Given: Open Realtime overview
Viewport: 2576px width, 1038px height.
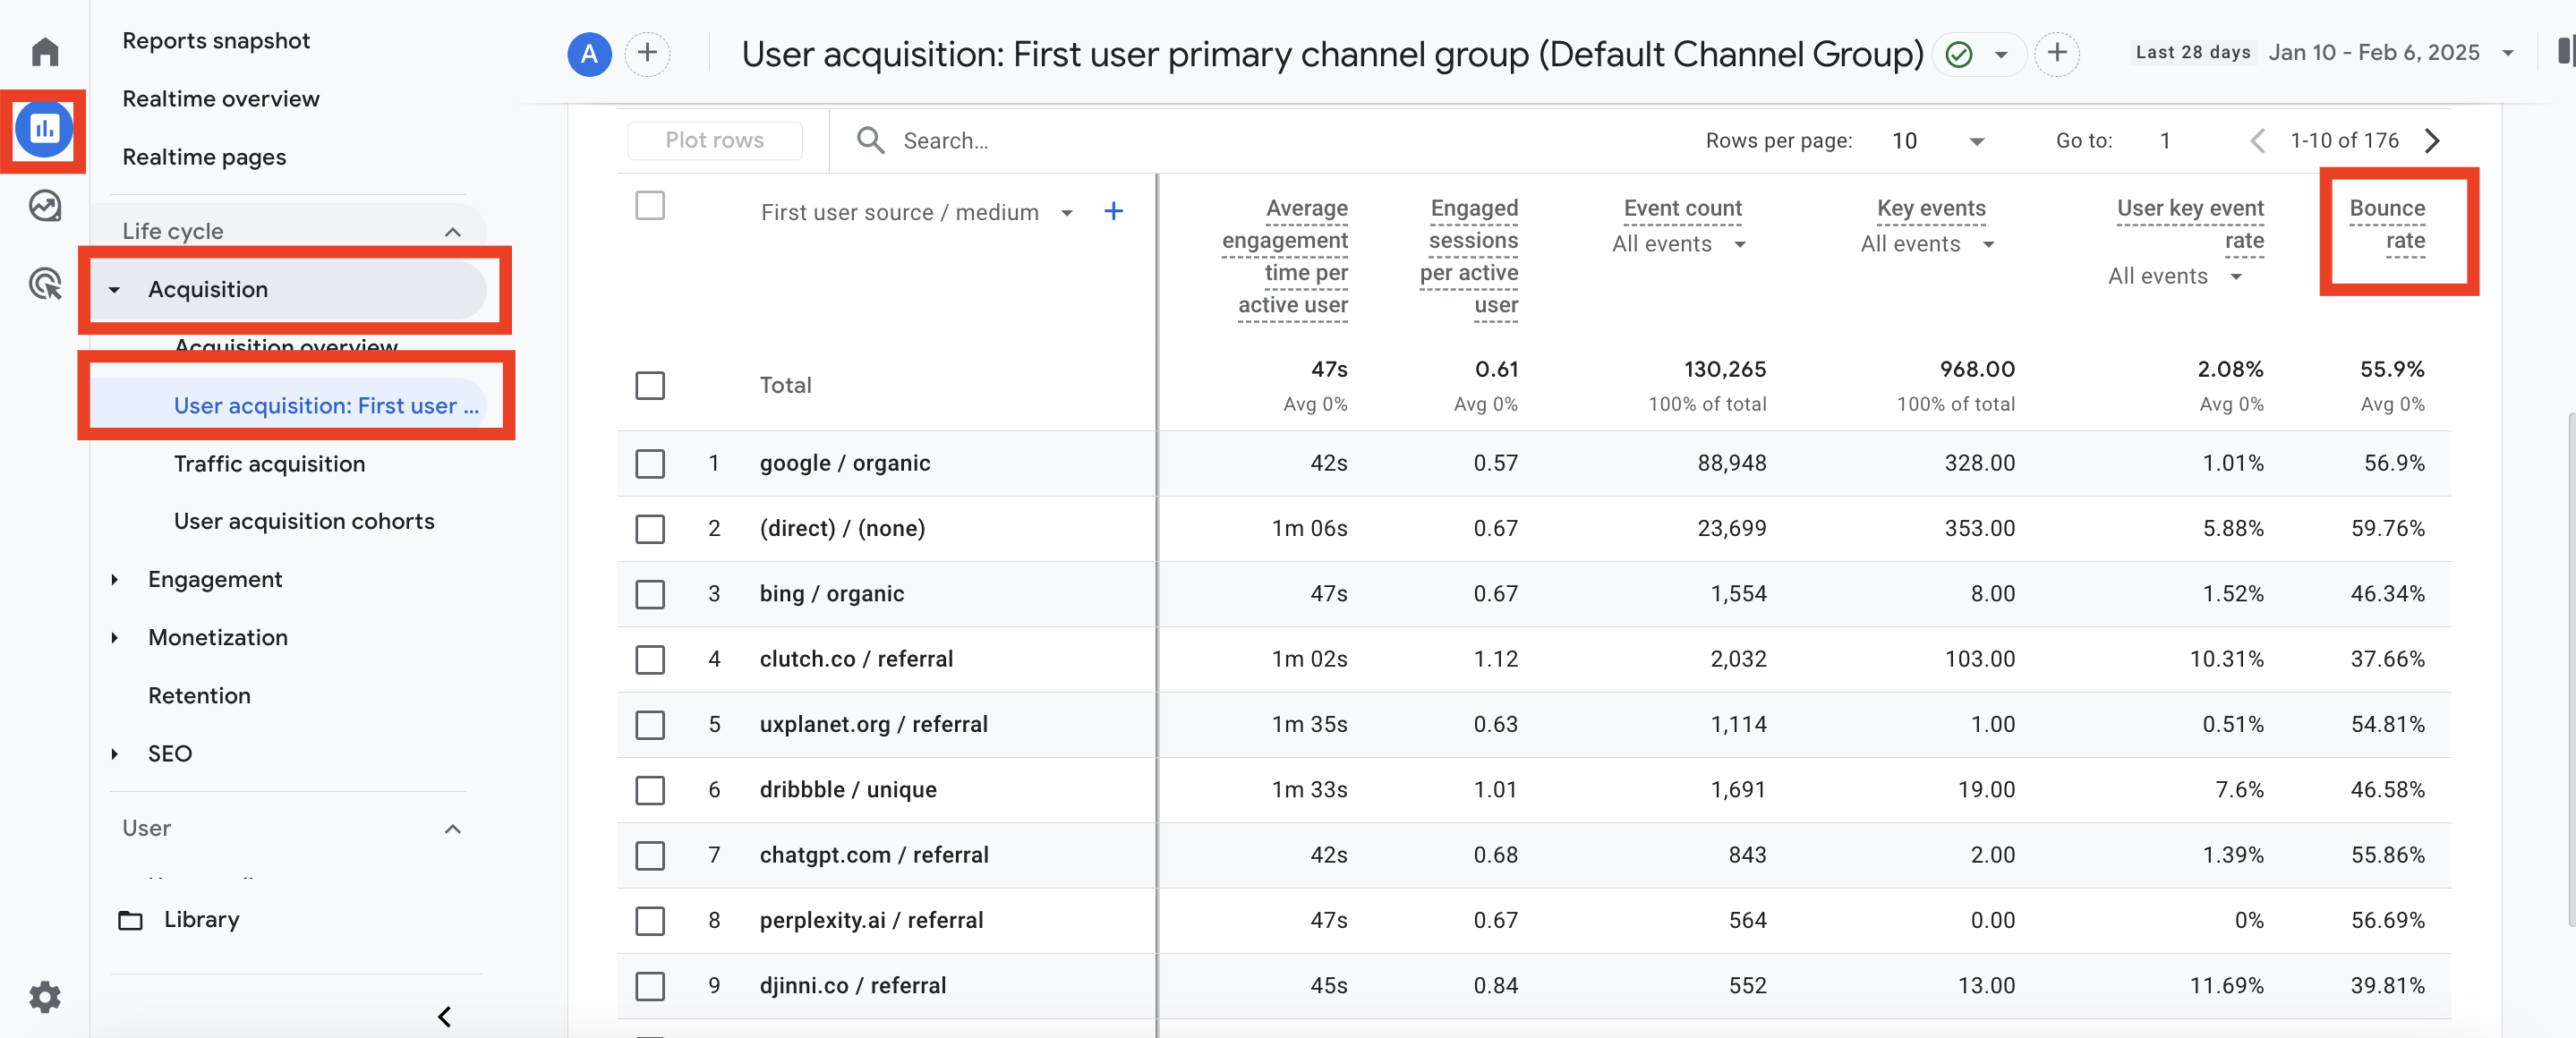Looking at the screenshot, I should pos(221,98).
